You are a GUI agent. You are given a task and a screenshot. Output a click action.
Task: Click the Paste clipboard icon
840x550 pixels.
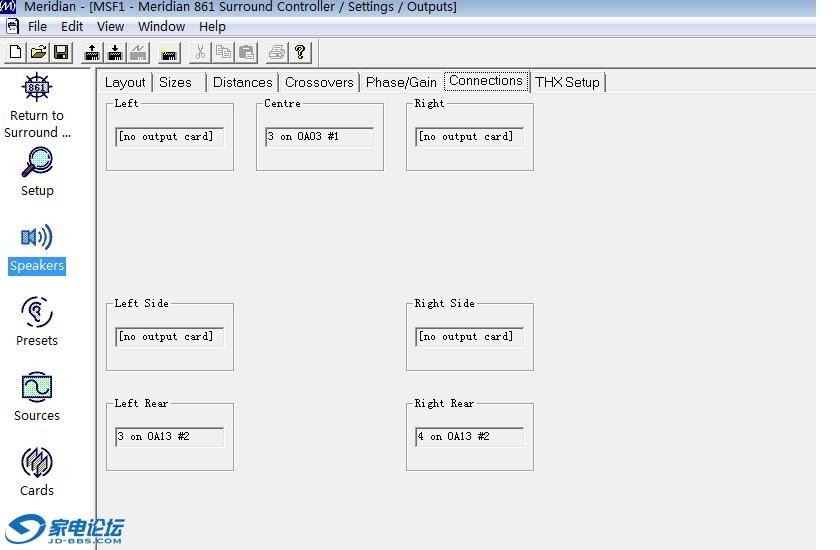[246, 52]
